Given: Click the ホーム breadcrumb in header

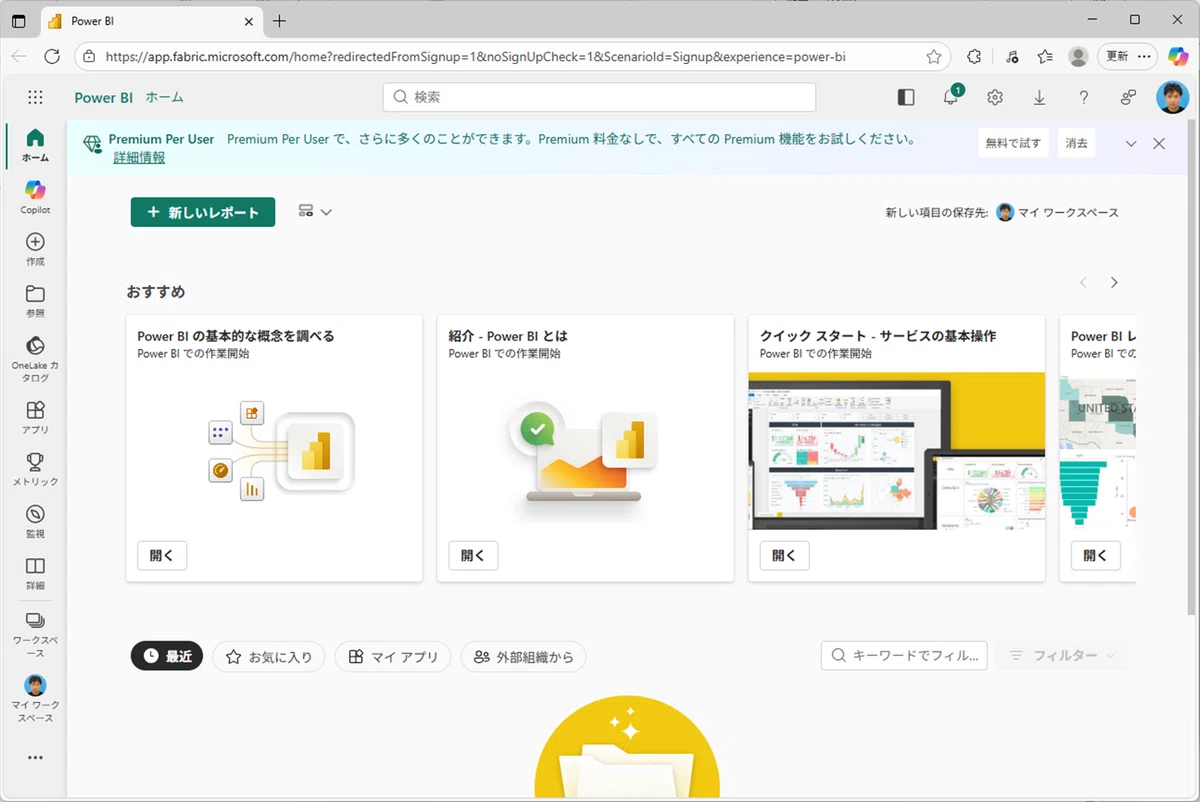Looking at the screenshot, I should [x=165, y=97].
